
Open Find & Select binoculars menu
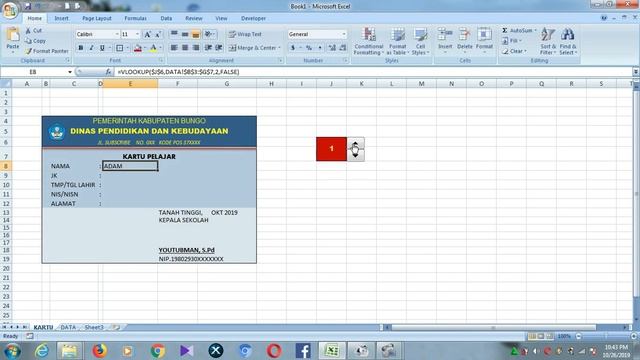tap(568, 41)
